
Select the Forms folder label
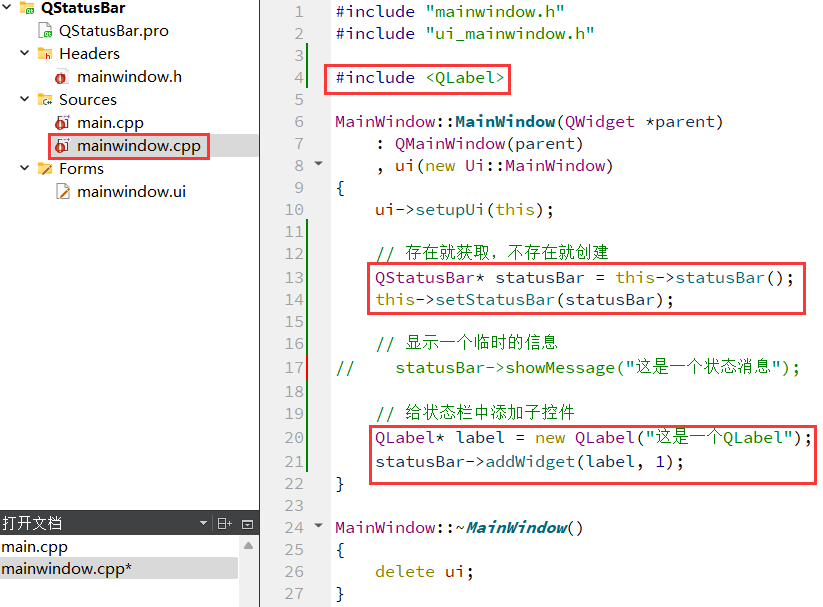point(81,169)
